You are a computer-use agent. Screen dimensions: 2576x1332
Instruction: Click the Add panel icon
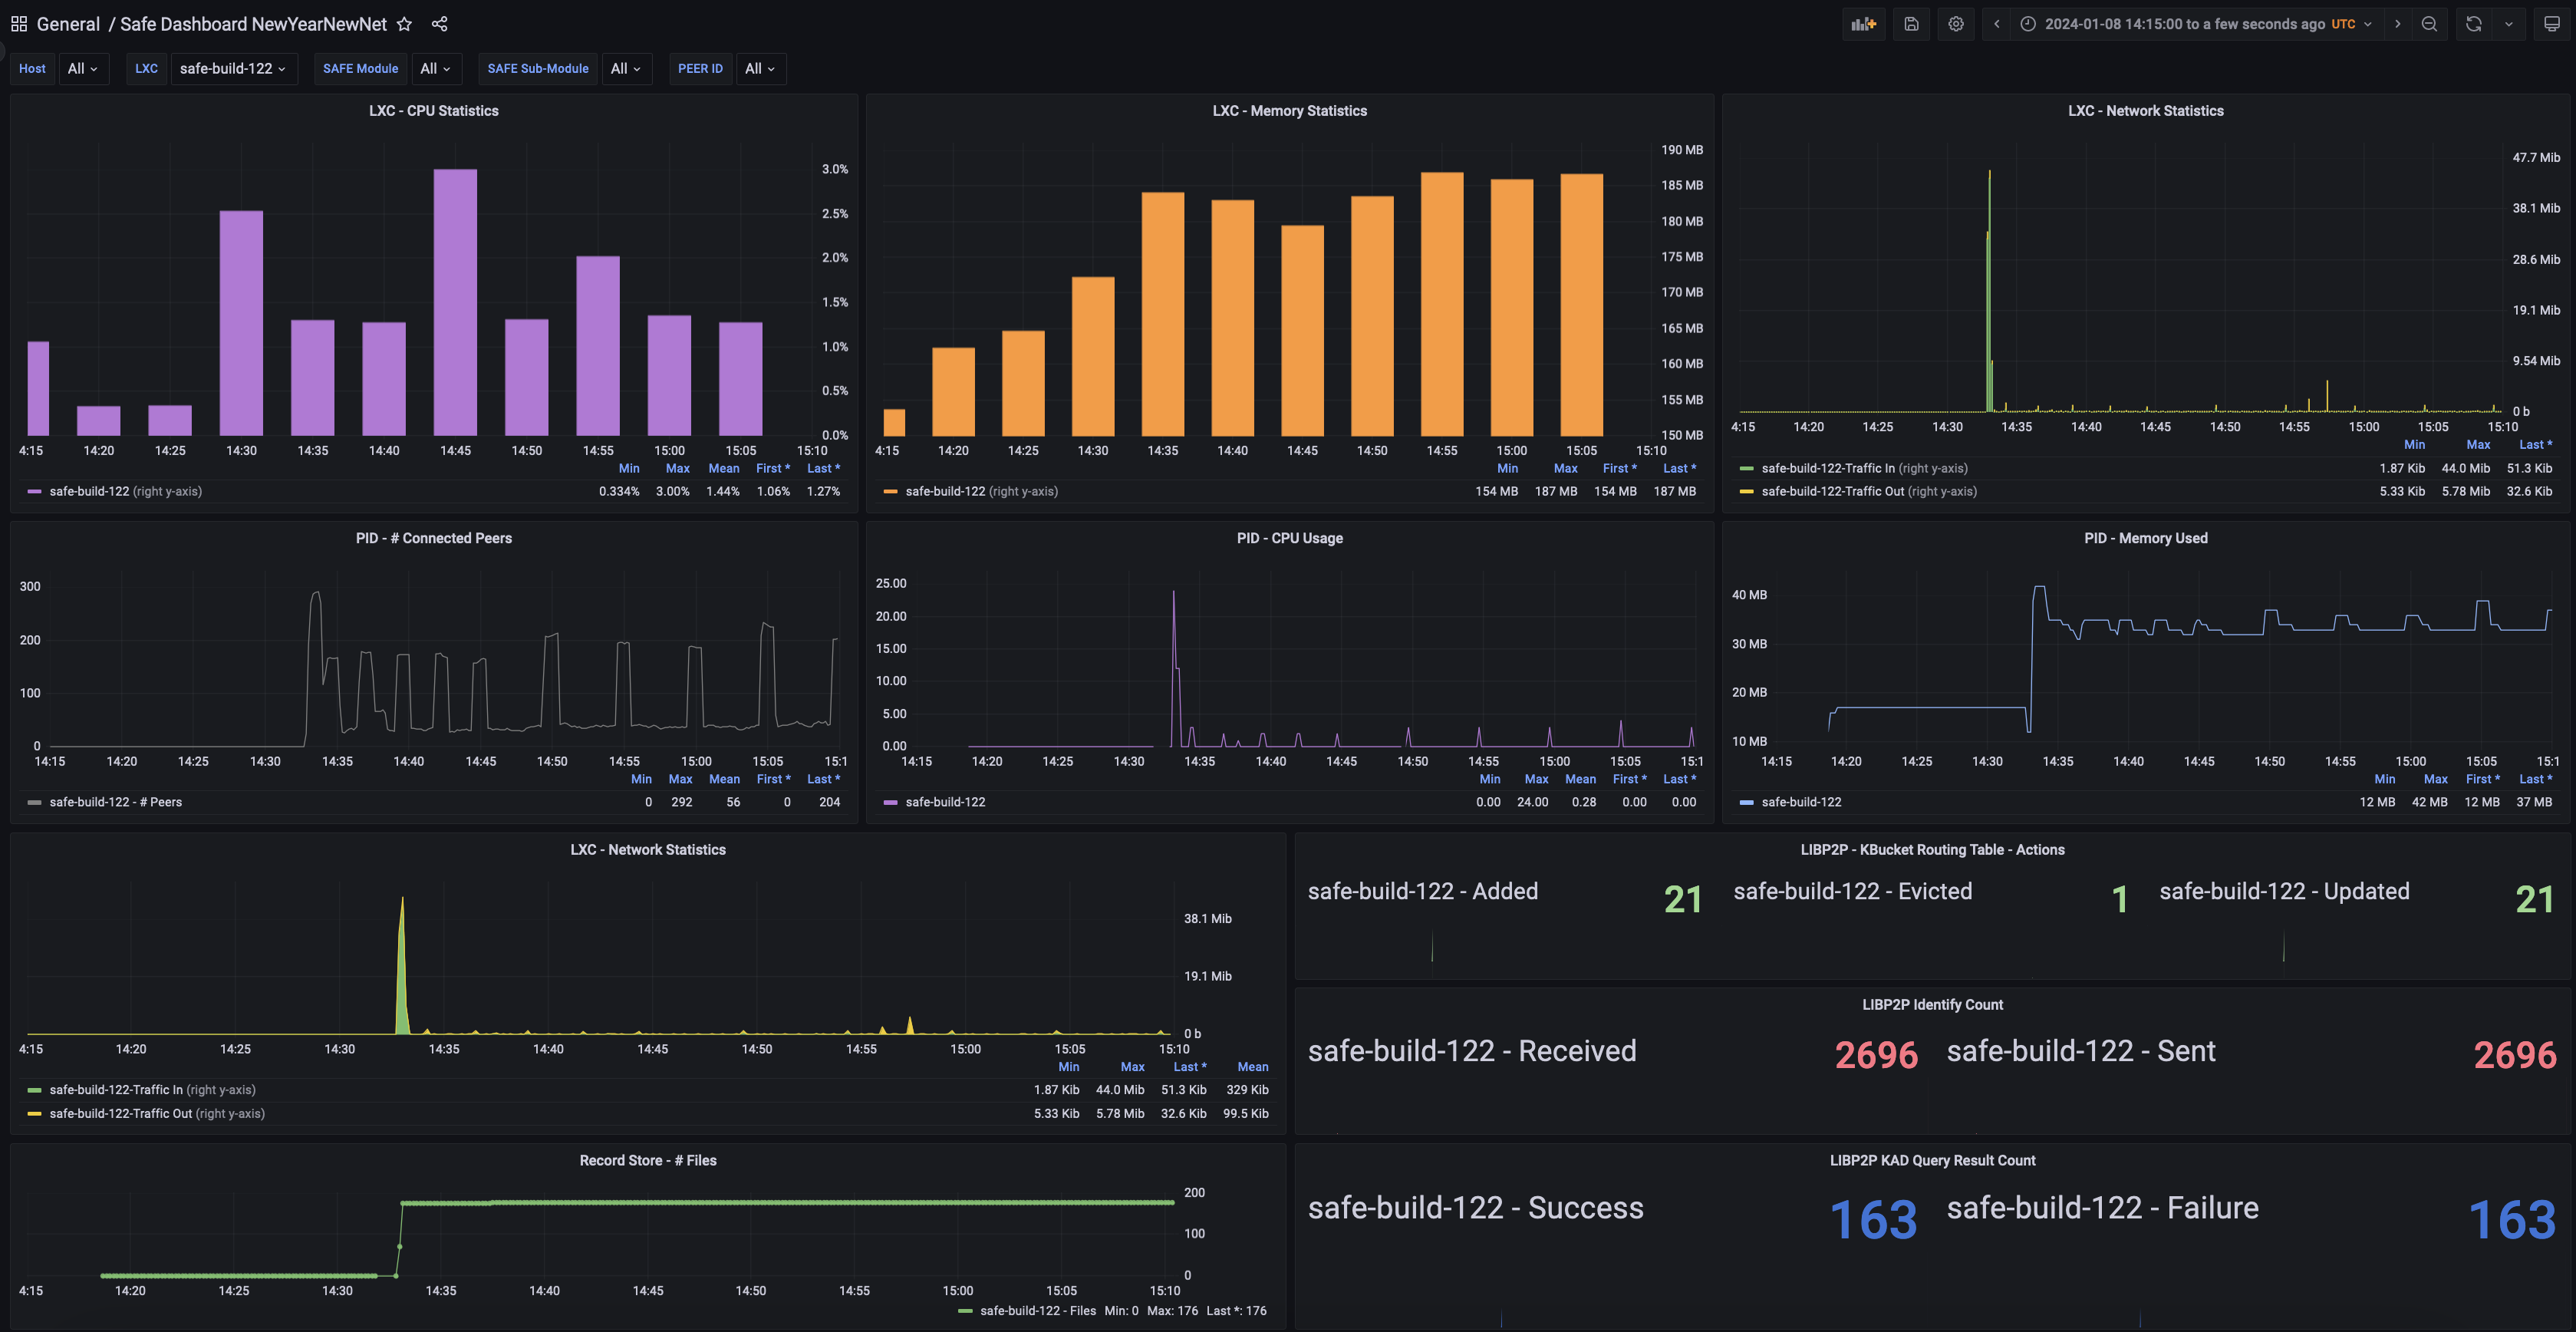(1864, 24)
